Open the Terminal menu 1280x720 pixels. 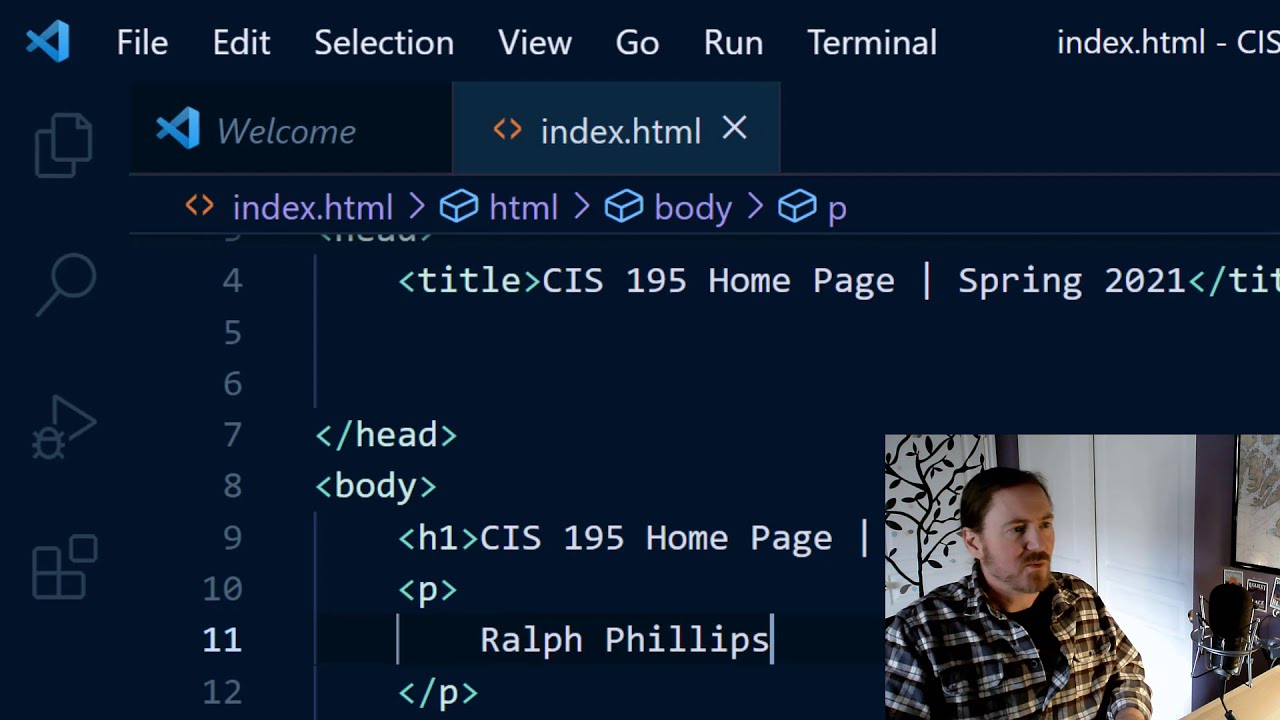(x=872, y=43)
